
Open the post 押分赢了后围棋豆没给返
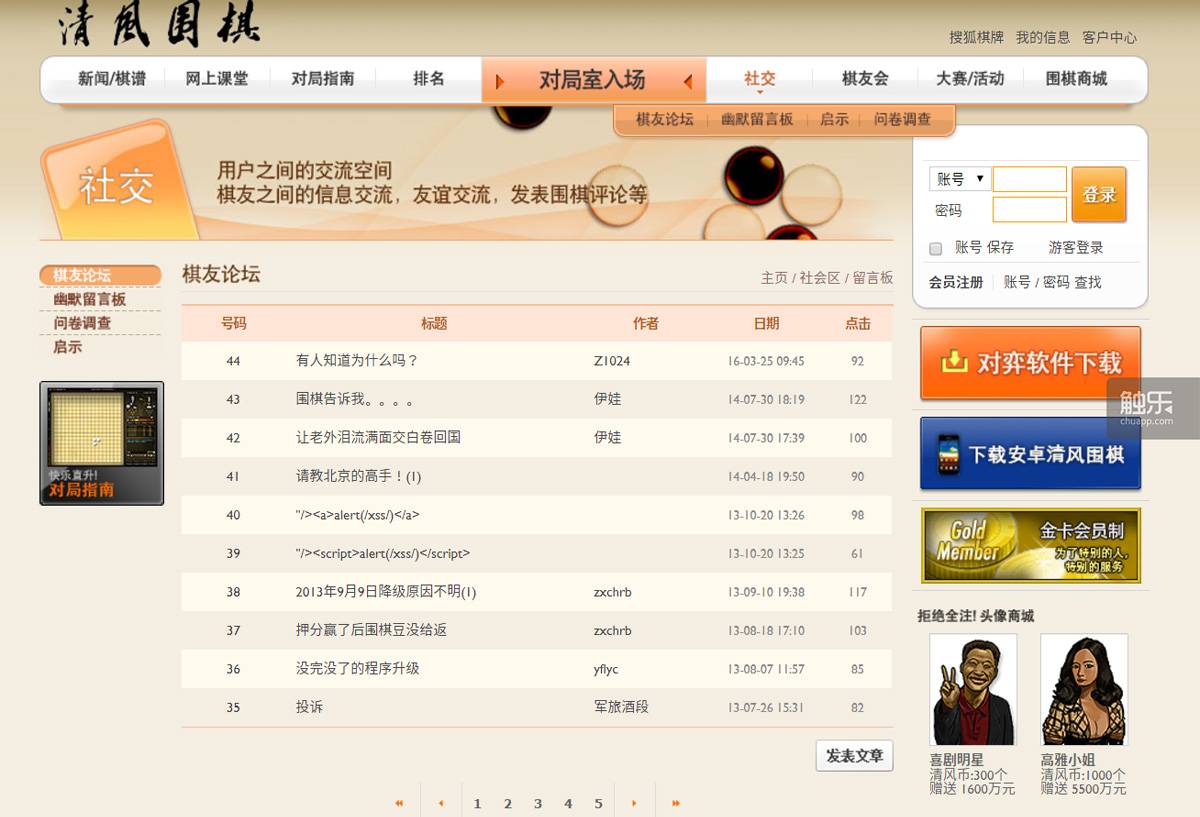pos(371,630)
